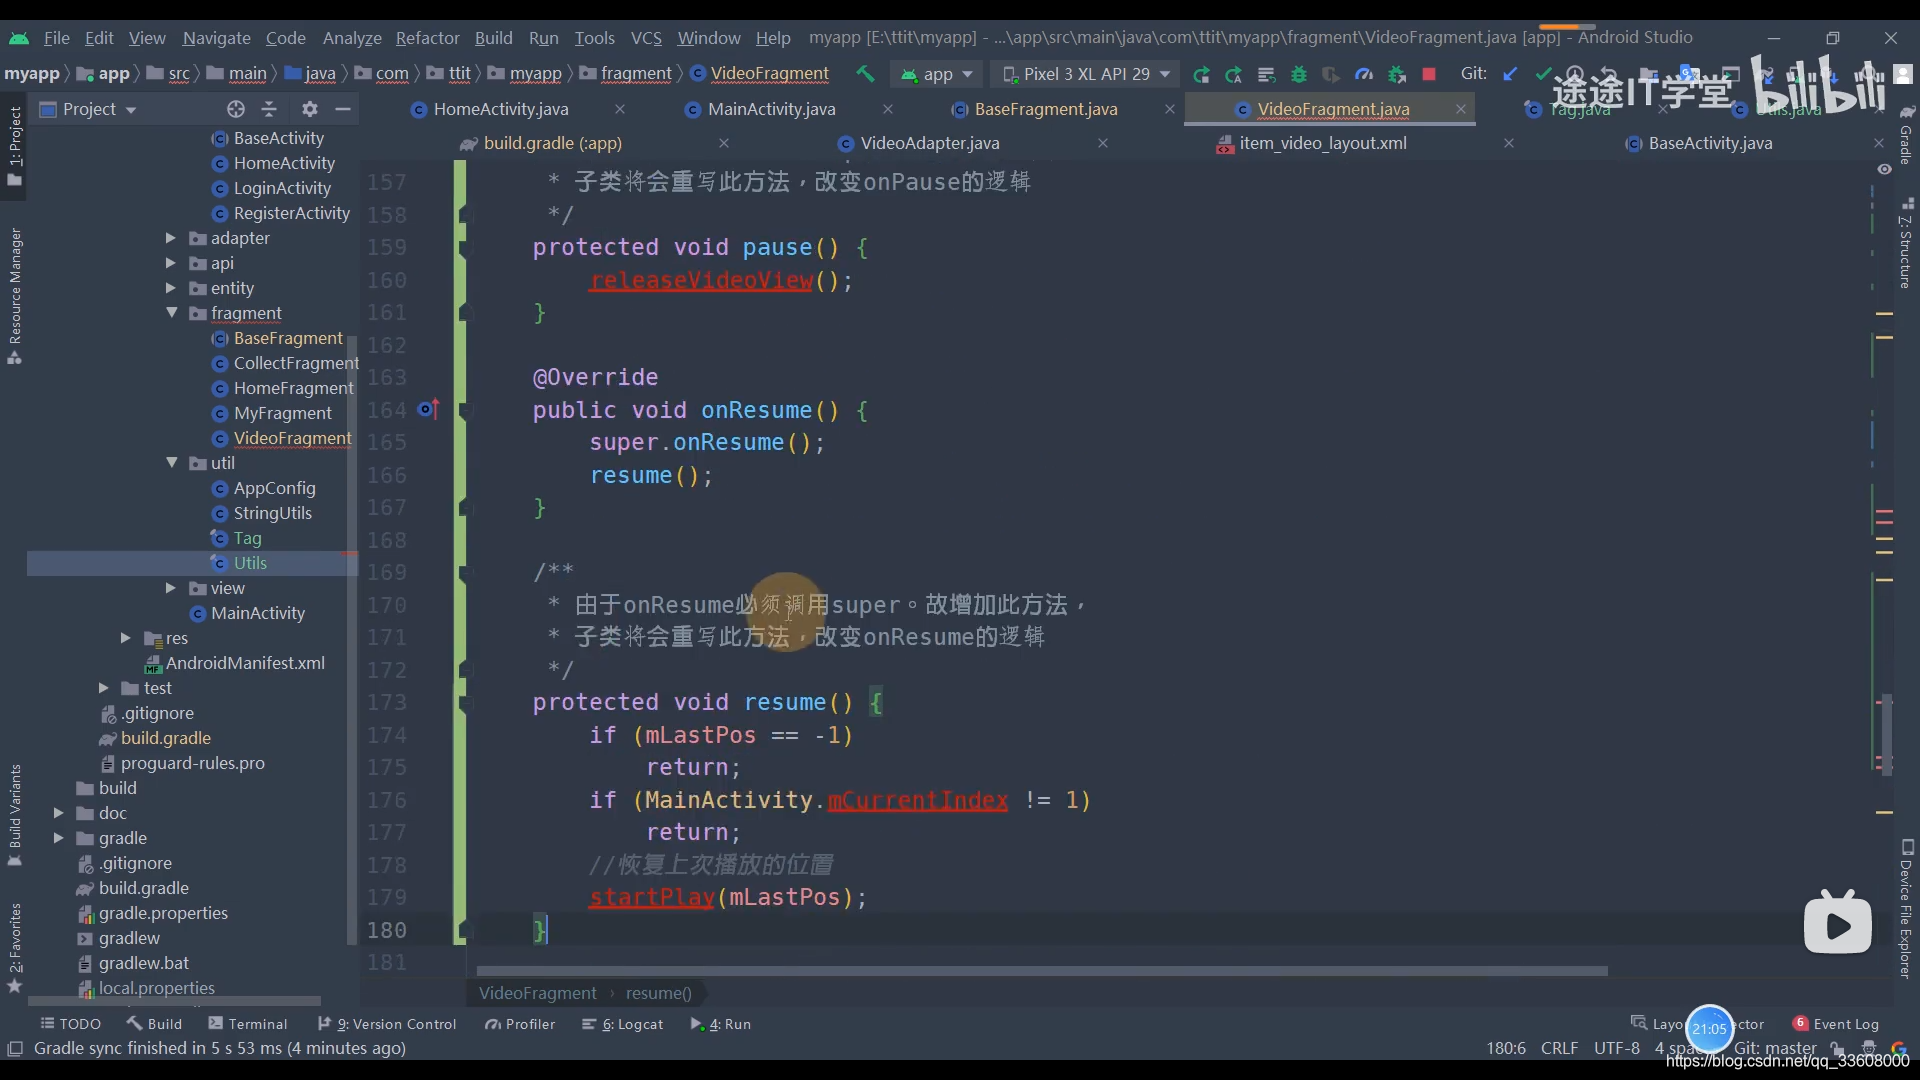Image resolution: width=1920 pixels, height=1080 pixels.
Task: Switch to the VideoAdapter.java tab
Action: point(929,143)
